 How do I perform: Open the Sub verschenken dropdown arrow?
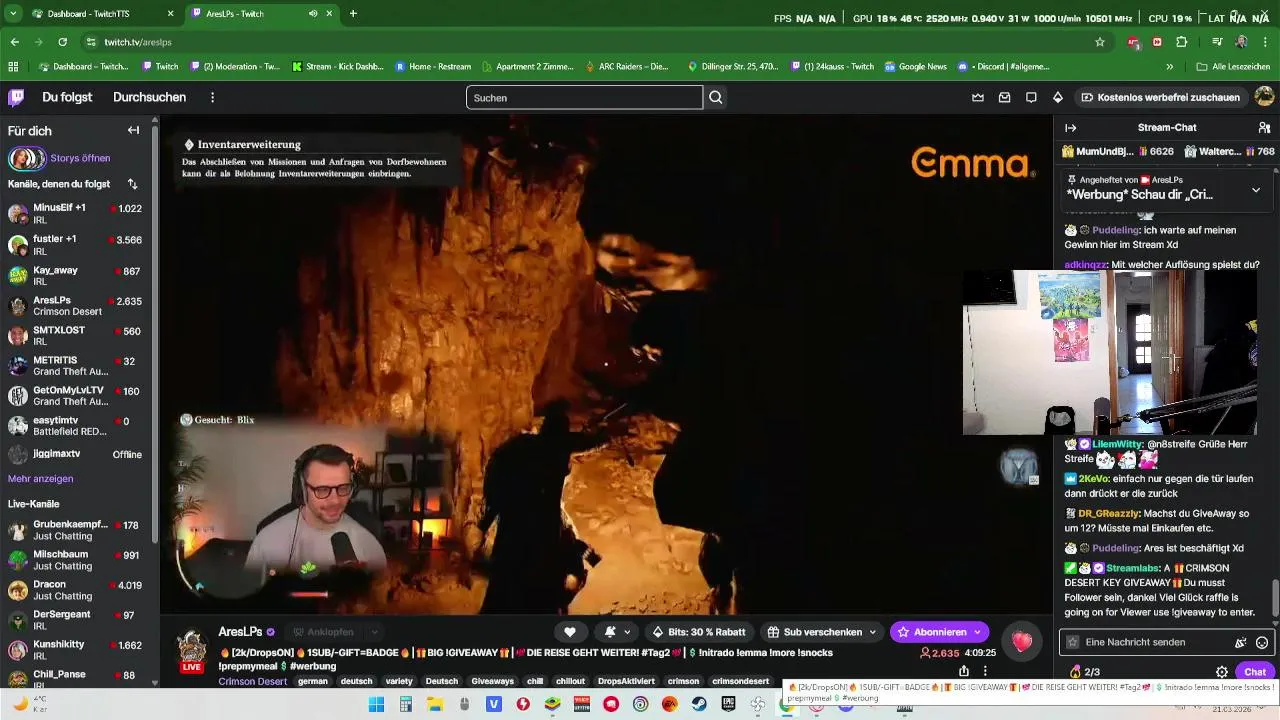pos(872,632)
